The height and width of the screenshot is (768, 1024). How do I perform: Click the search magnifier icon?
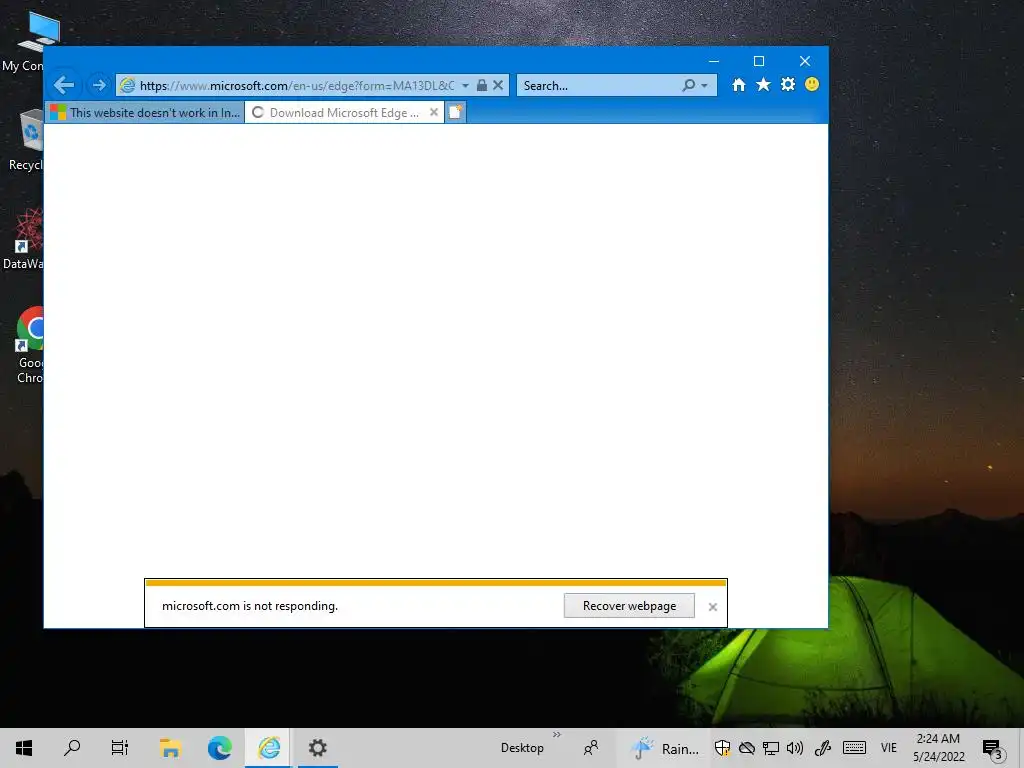tap(688, 85)
